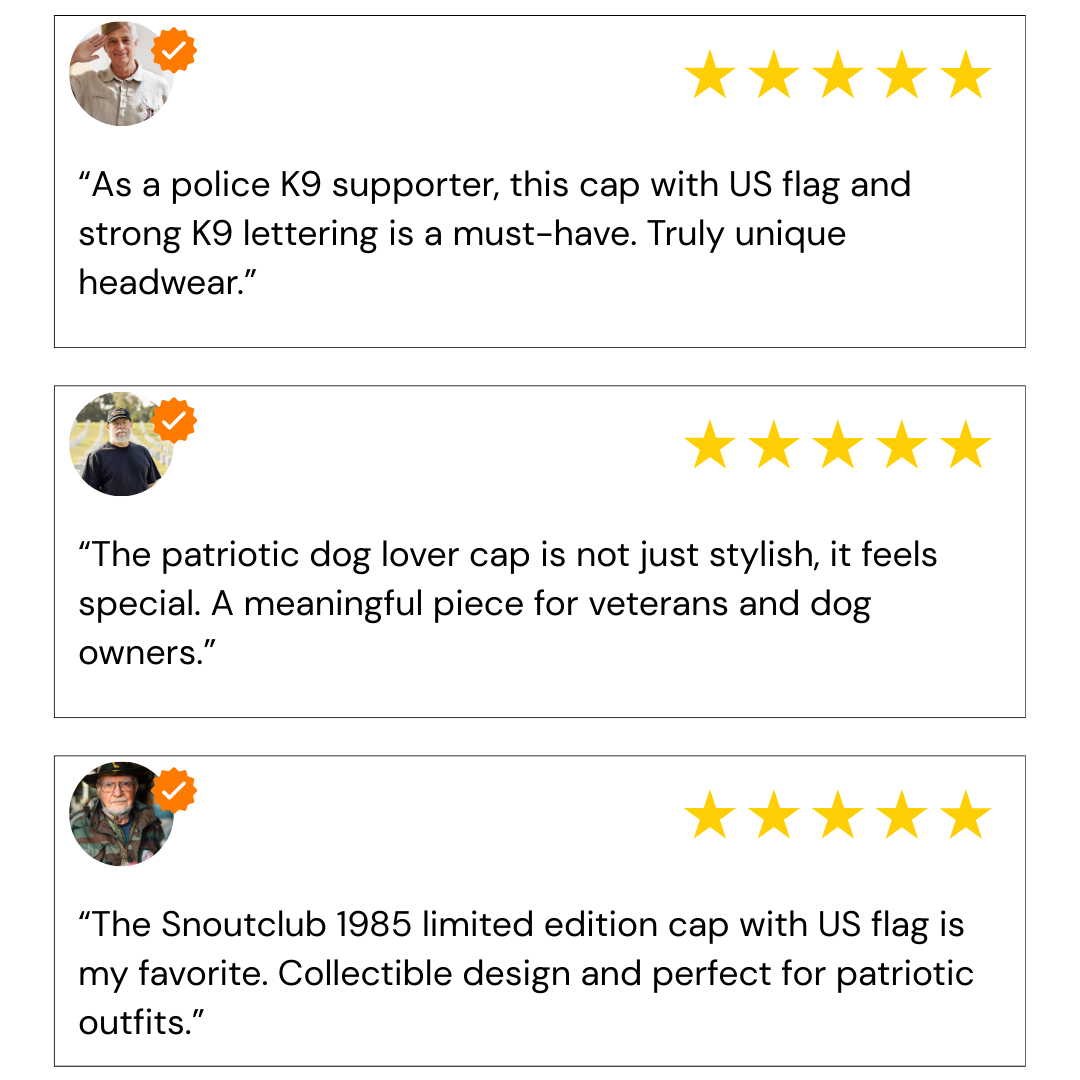Click third star of the K9 supporter review
This screenshot has height=1080, width=1080.
tap(838, 74)
